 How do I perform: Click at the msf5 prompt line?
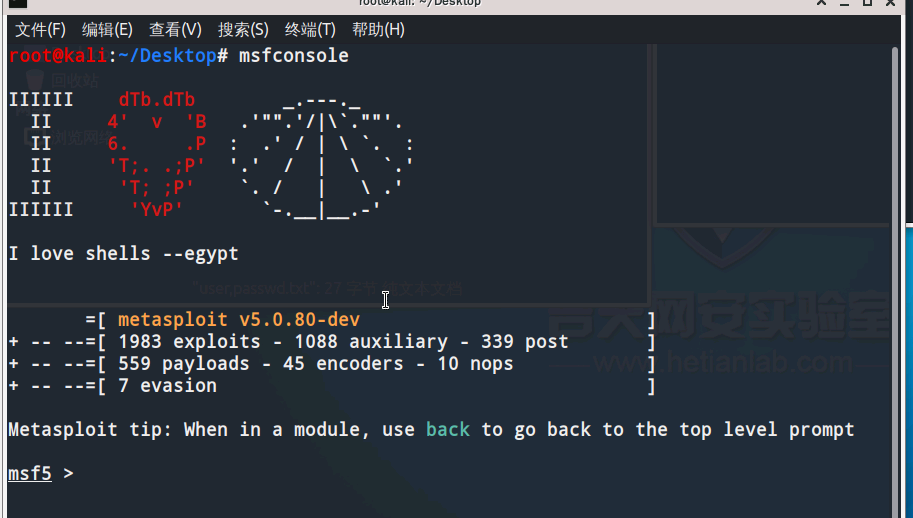pos(449,474)
